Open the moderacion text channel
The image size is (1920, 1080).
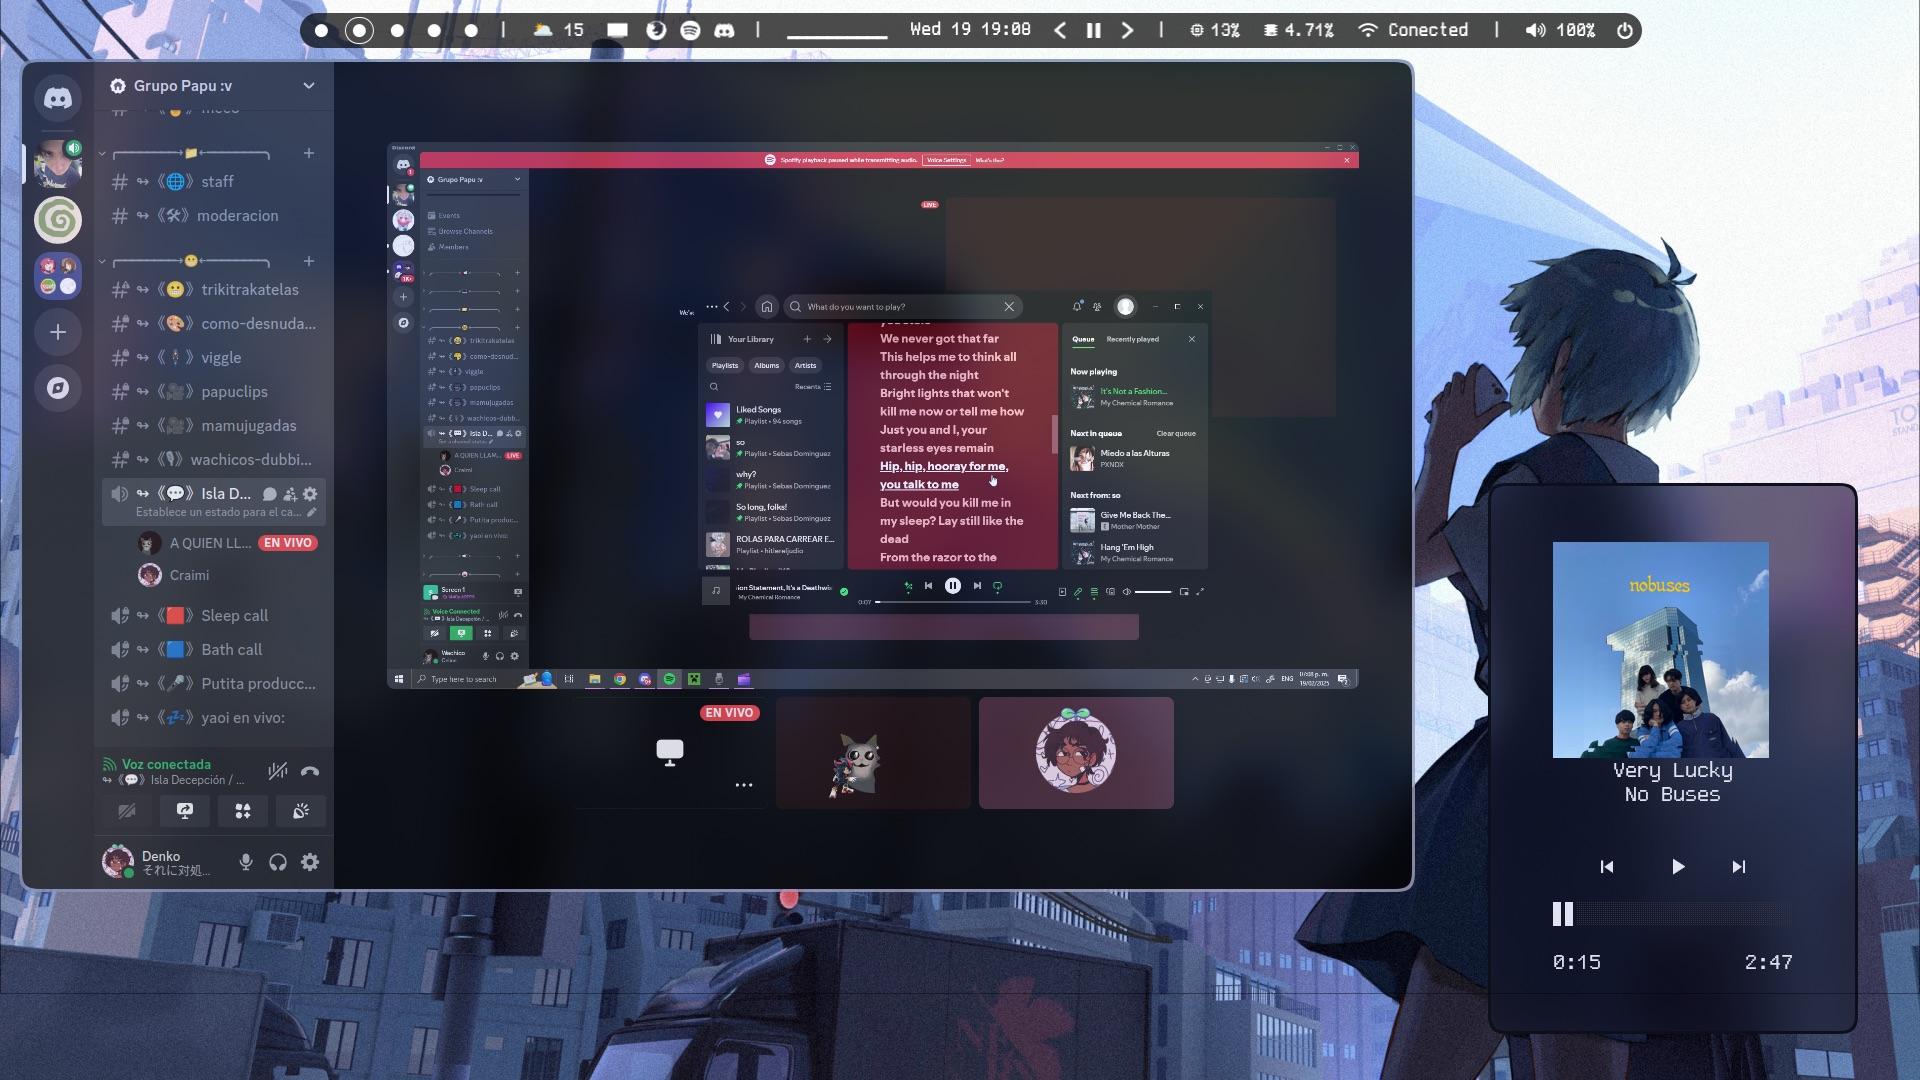[237, 216]
